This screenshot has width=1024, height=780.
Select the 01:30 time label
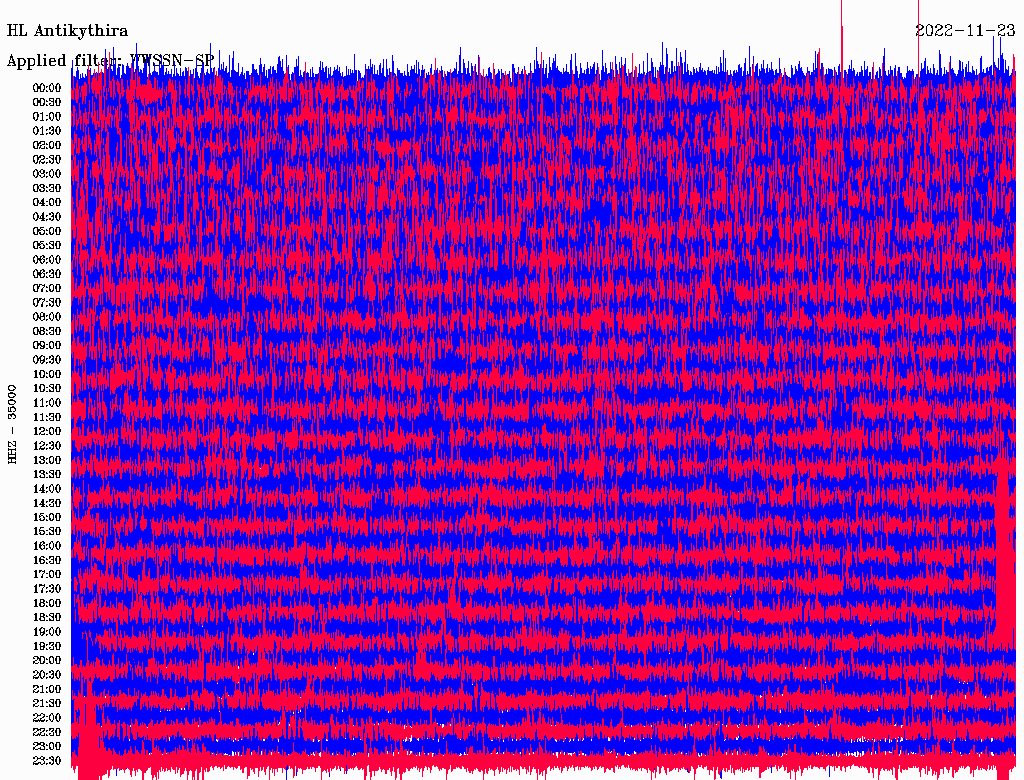pos(47,131)
